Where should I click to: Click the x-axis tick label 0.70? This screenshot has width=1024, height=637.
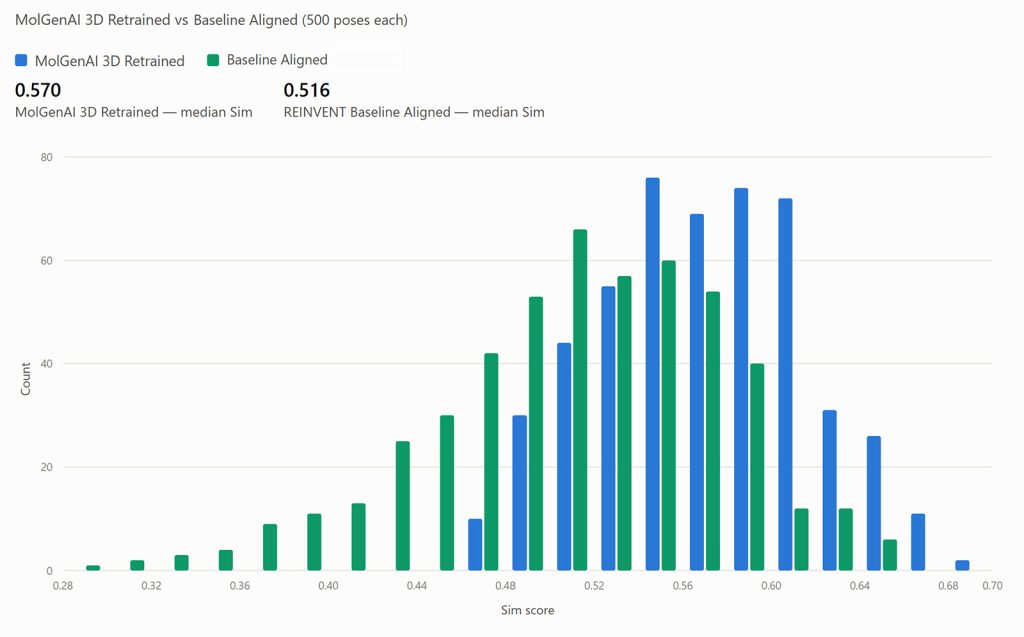coord(992,585)
